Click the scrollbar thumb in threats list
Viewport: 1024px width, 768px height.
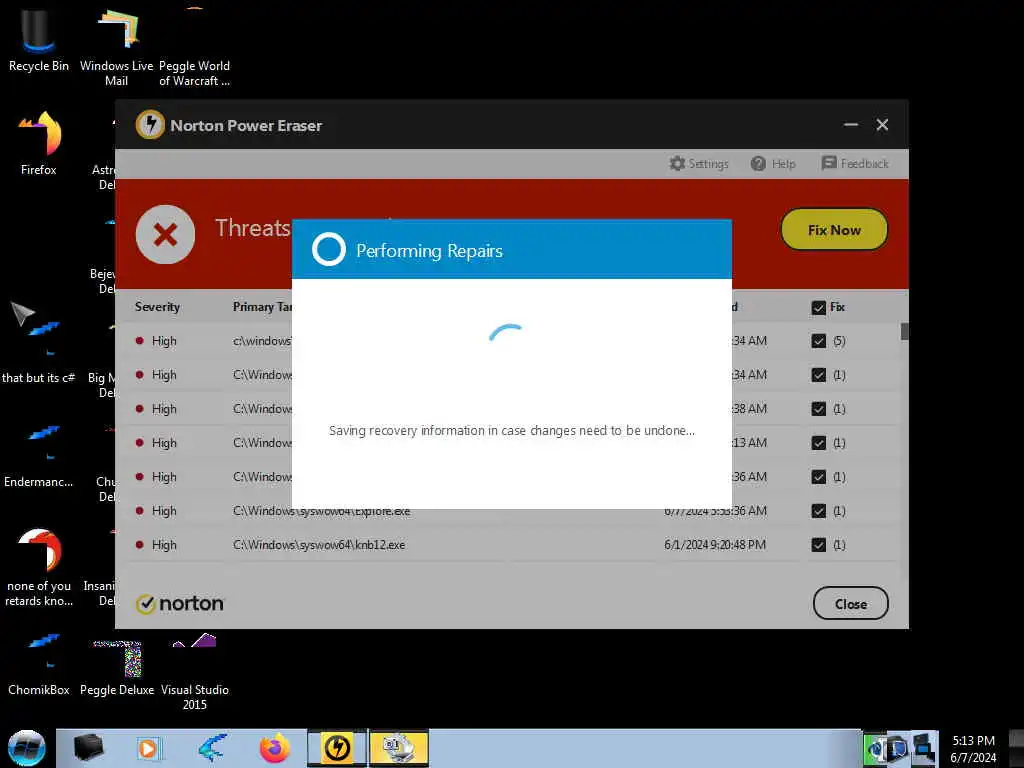click(904, 332)
